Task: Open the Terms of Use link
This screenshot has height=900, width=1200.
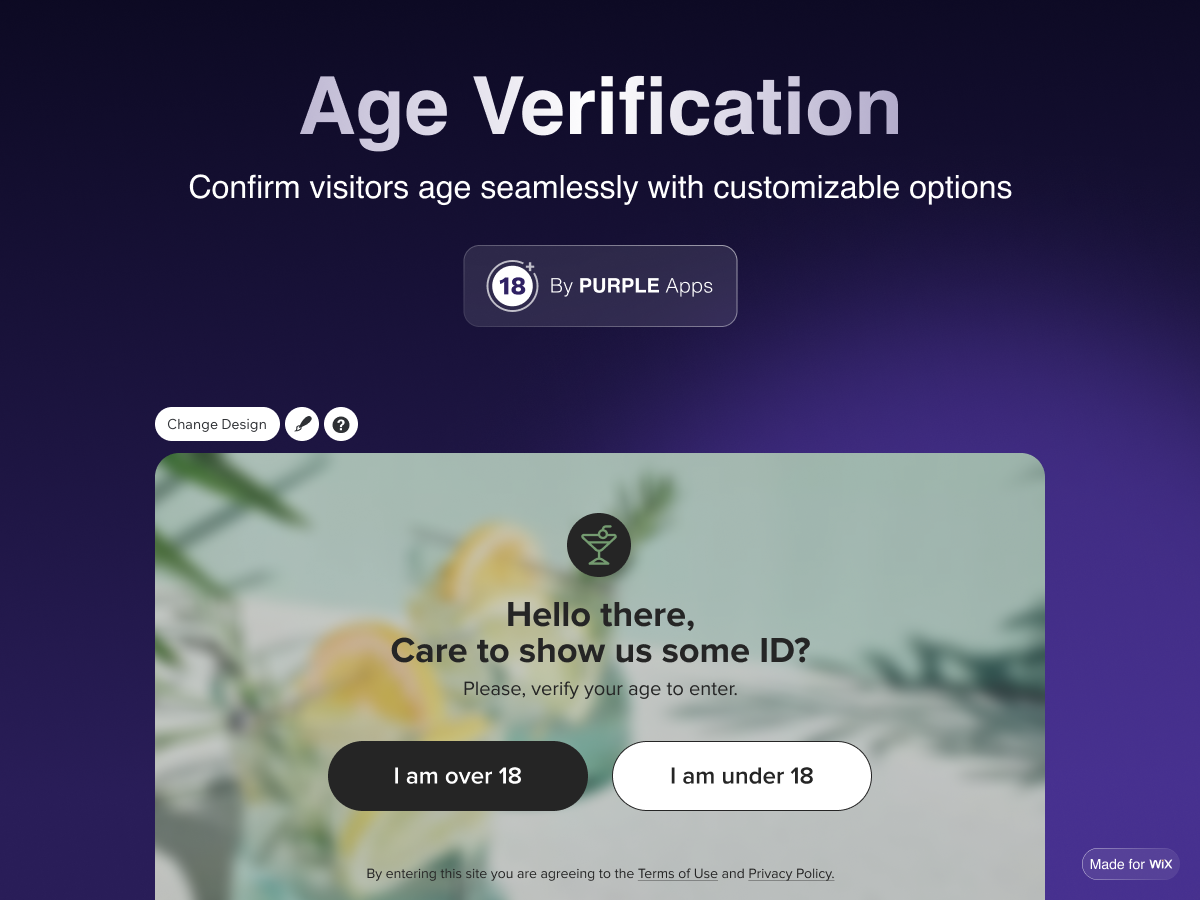Action: point(677,873)
